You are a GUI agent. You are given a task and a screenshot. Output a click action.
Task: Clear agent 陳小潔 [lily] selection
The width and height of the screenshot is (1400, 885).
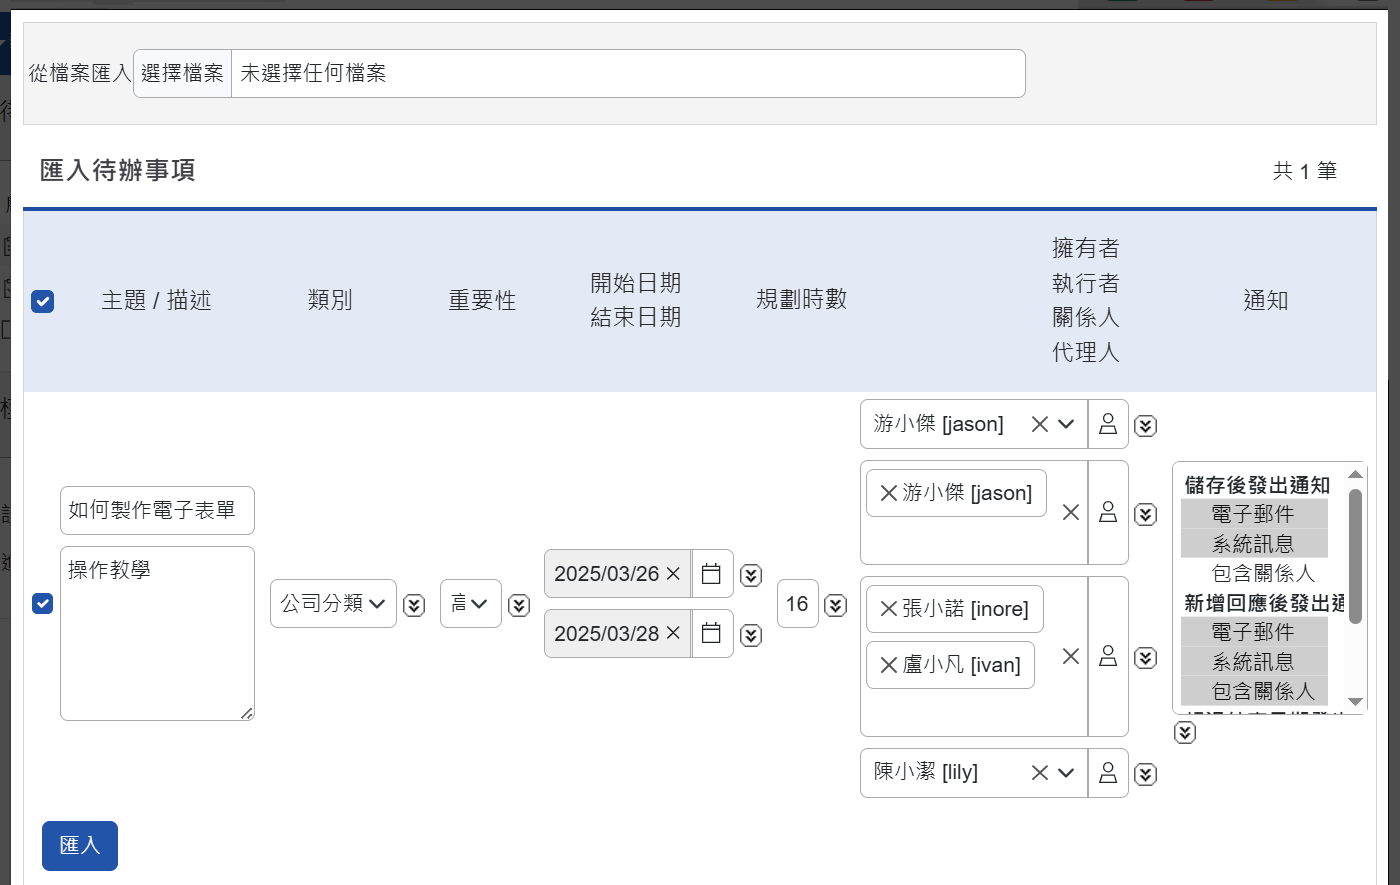pos(1040,773)
